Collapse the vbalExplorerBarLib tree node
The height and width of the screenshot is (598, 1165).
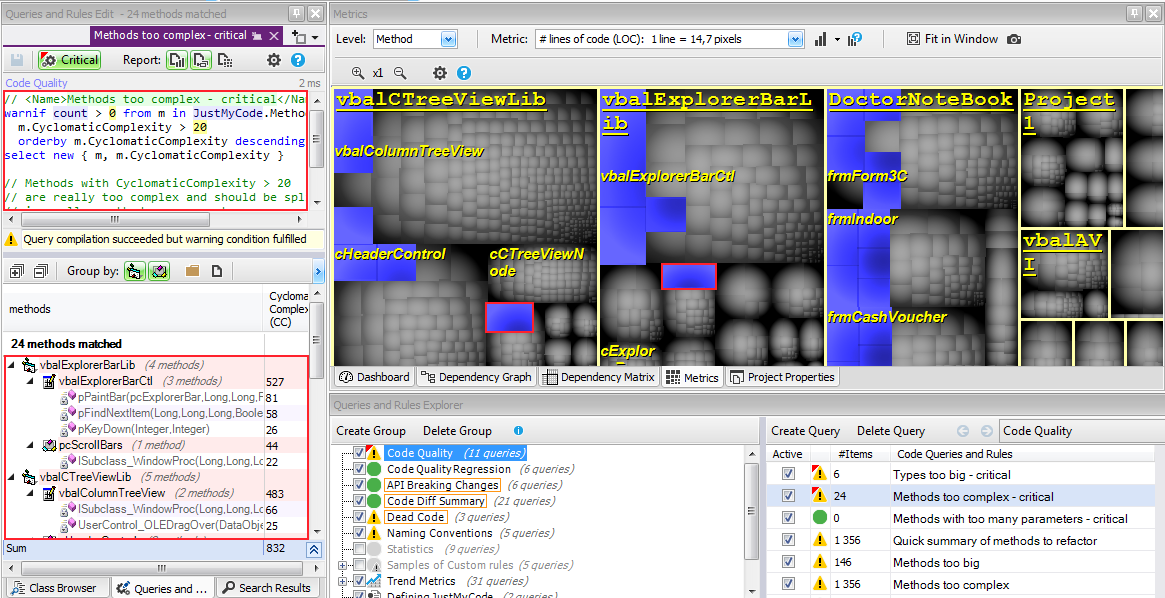(x=12, y=365)
